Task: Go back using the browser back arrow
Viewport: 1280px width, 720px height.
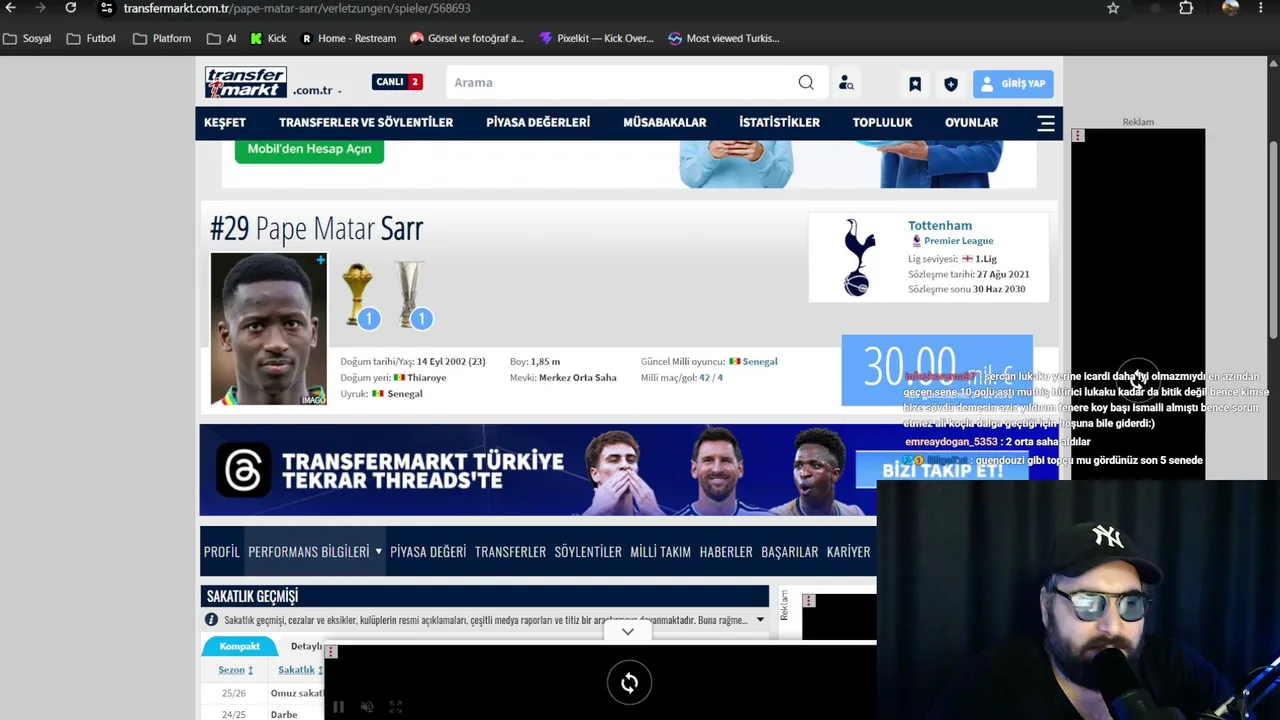Action: click(x=11, y=8)
